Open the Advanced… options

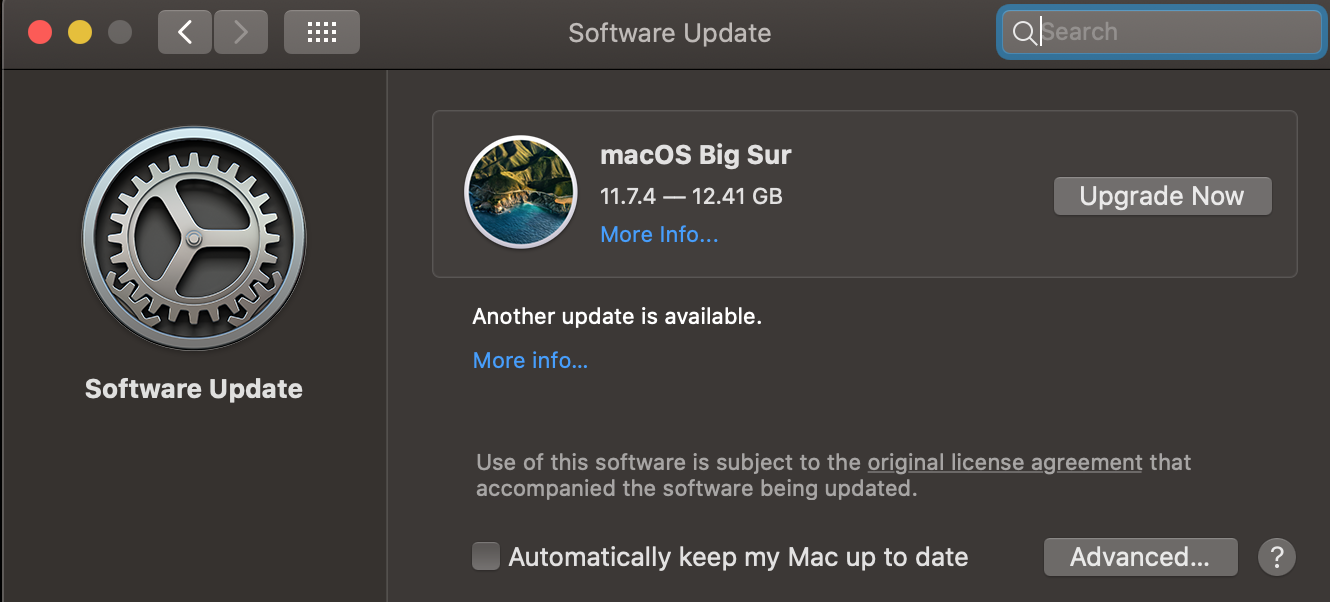(1140, 557)
